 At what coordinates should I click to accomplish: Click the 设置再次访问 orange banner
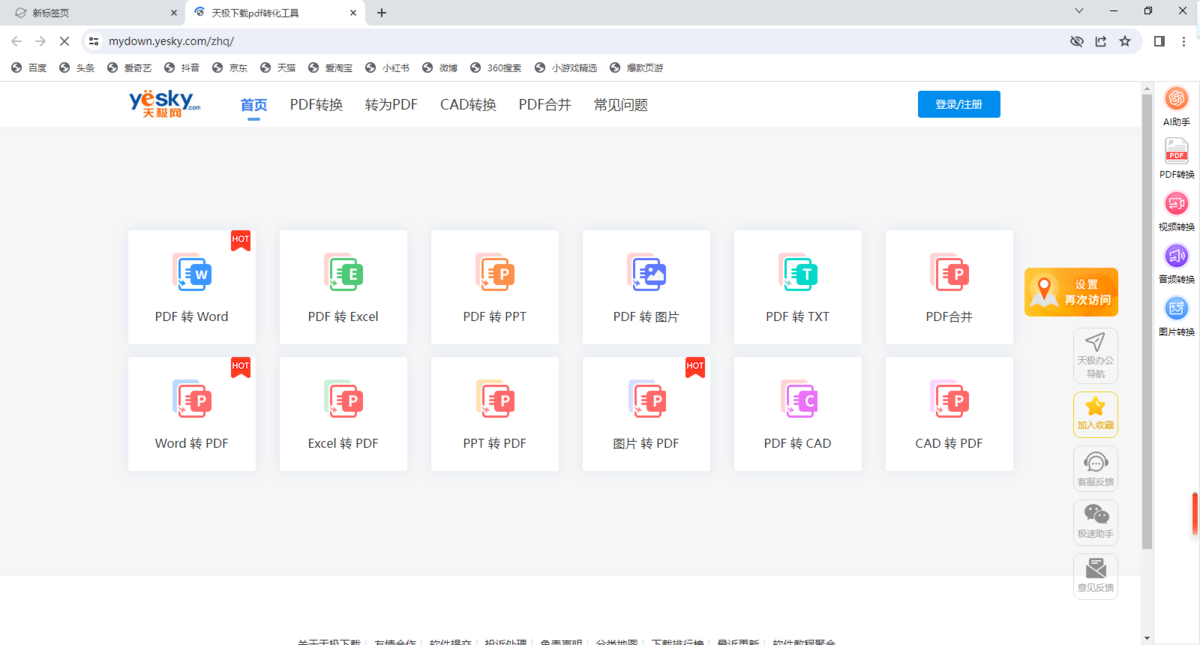click(1071, 292)
